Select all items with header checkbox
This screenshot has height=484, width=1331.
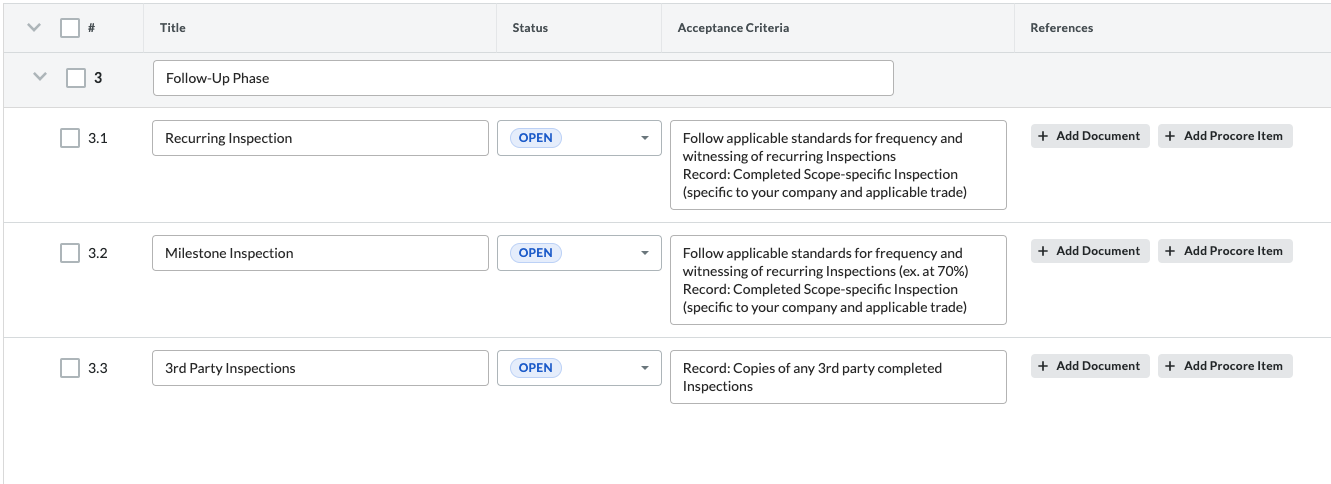click(70, 28)
